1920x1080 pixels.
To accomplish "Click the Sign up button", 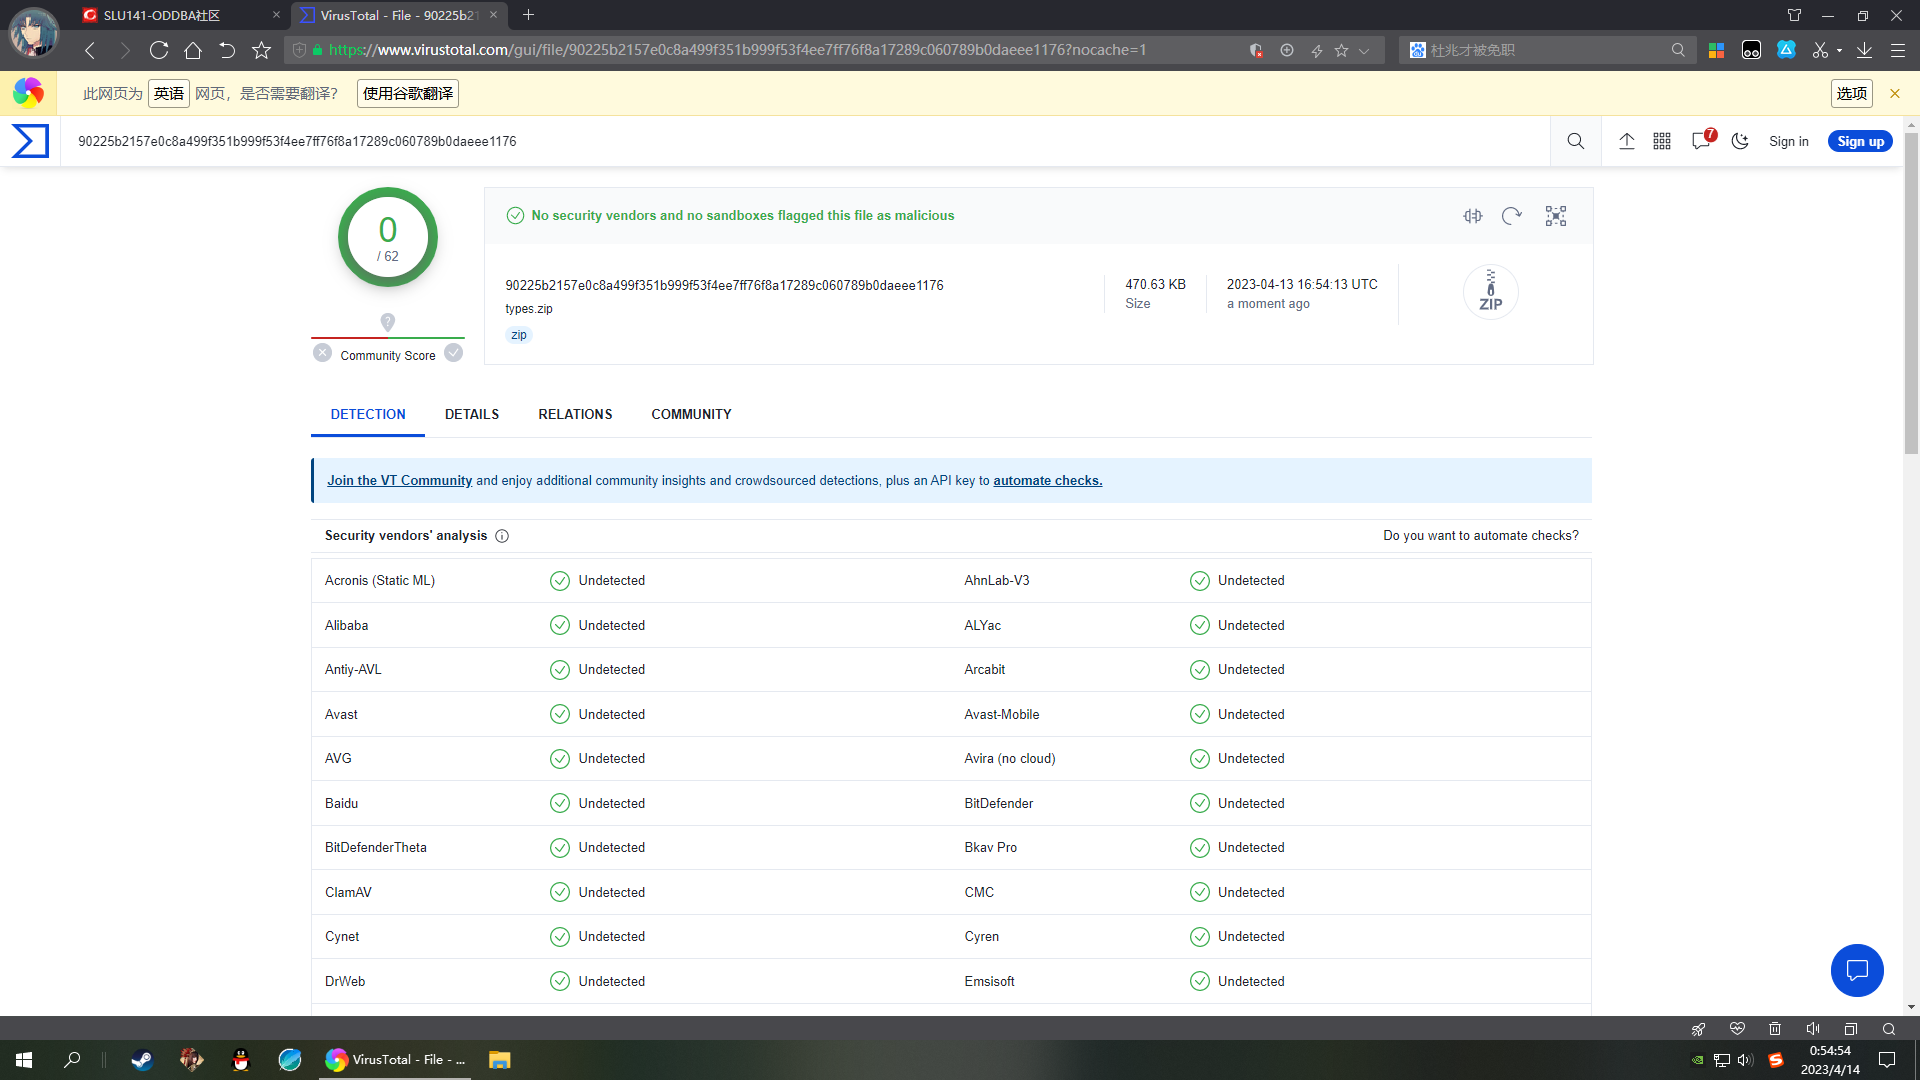I will (1860, 141).
